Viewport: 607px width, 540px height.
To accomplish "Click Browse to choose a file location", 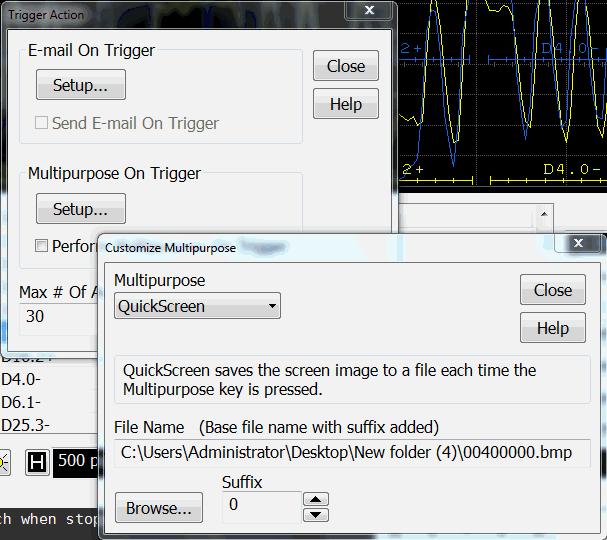I will pyautogui.click(x=158, y=508).
